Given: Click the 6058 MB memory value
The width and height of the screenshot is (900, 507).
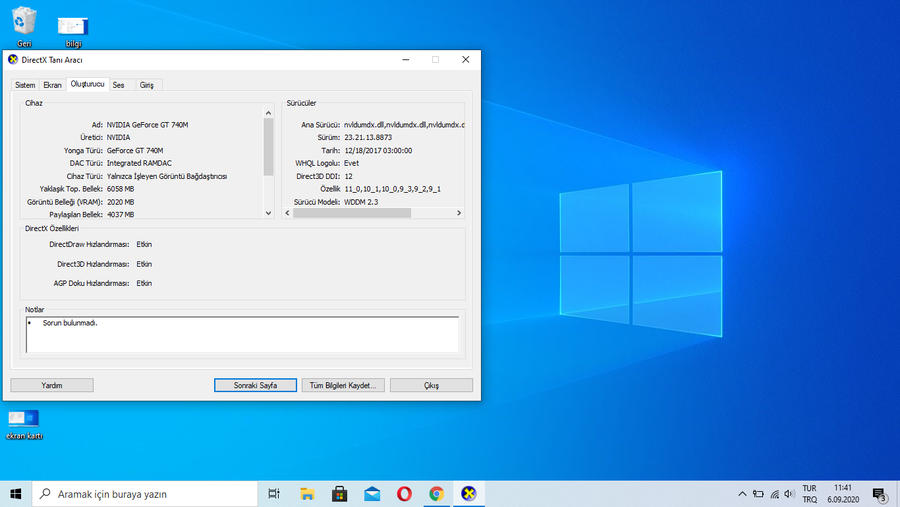Looking at the screenshot, I should pyautogui.click(x=121, y=189).
